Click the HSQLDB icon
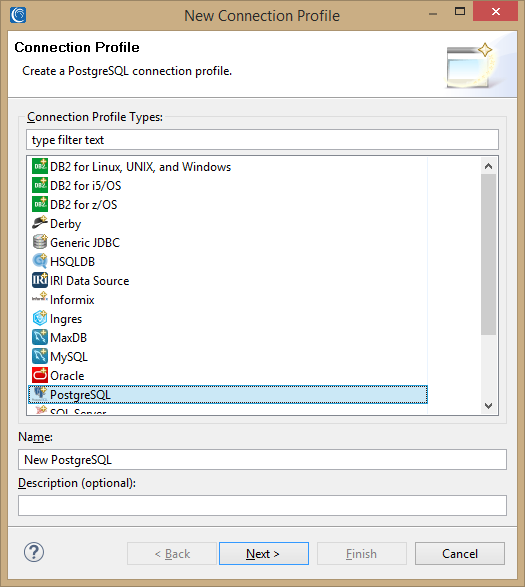This screenshot has height=587, width=525. (x=40, y=261)
